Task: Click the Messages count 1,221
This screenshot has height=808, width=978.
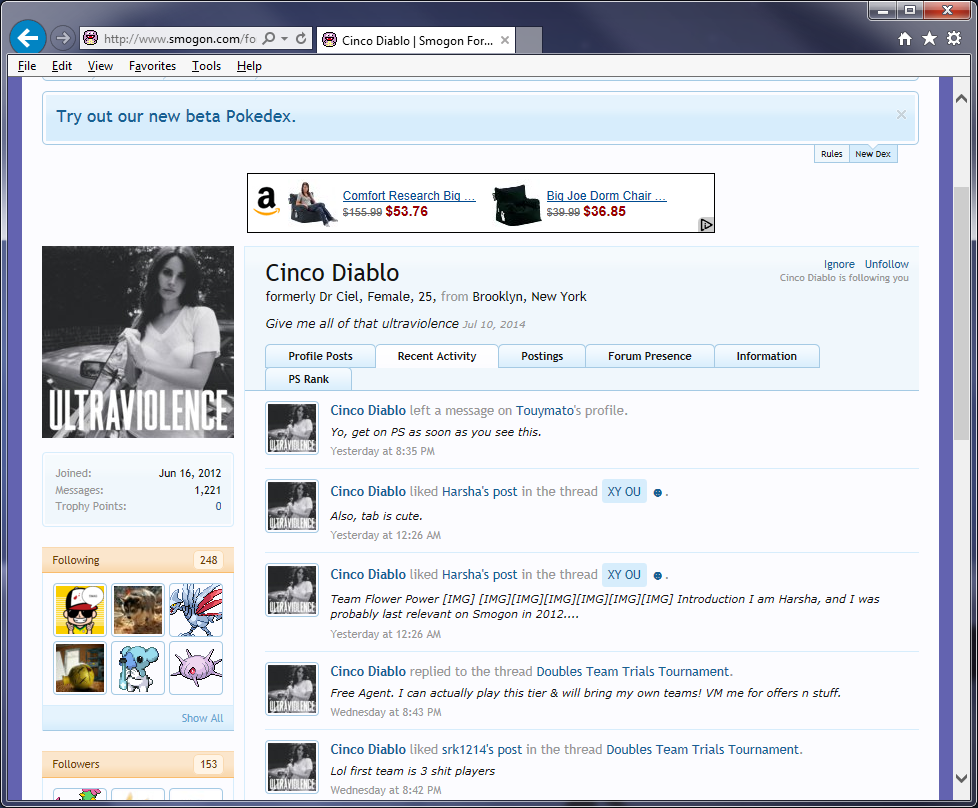Action: click(x=208, y=490)
